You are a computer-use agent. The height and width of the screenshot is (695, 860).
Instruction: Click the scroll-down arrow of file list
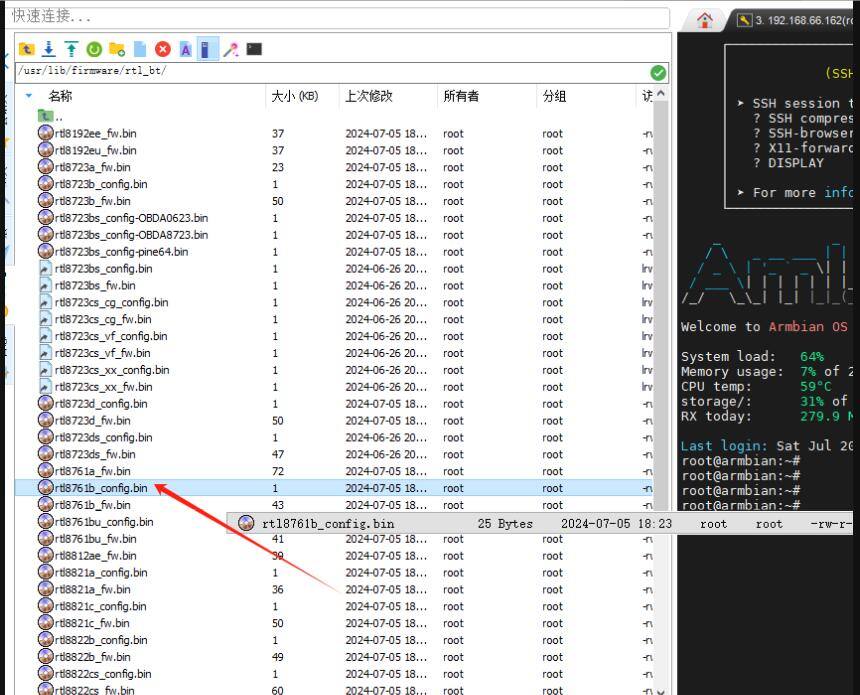click(661, 691)
